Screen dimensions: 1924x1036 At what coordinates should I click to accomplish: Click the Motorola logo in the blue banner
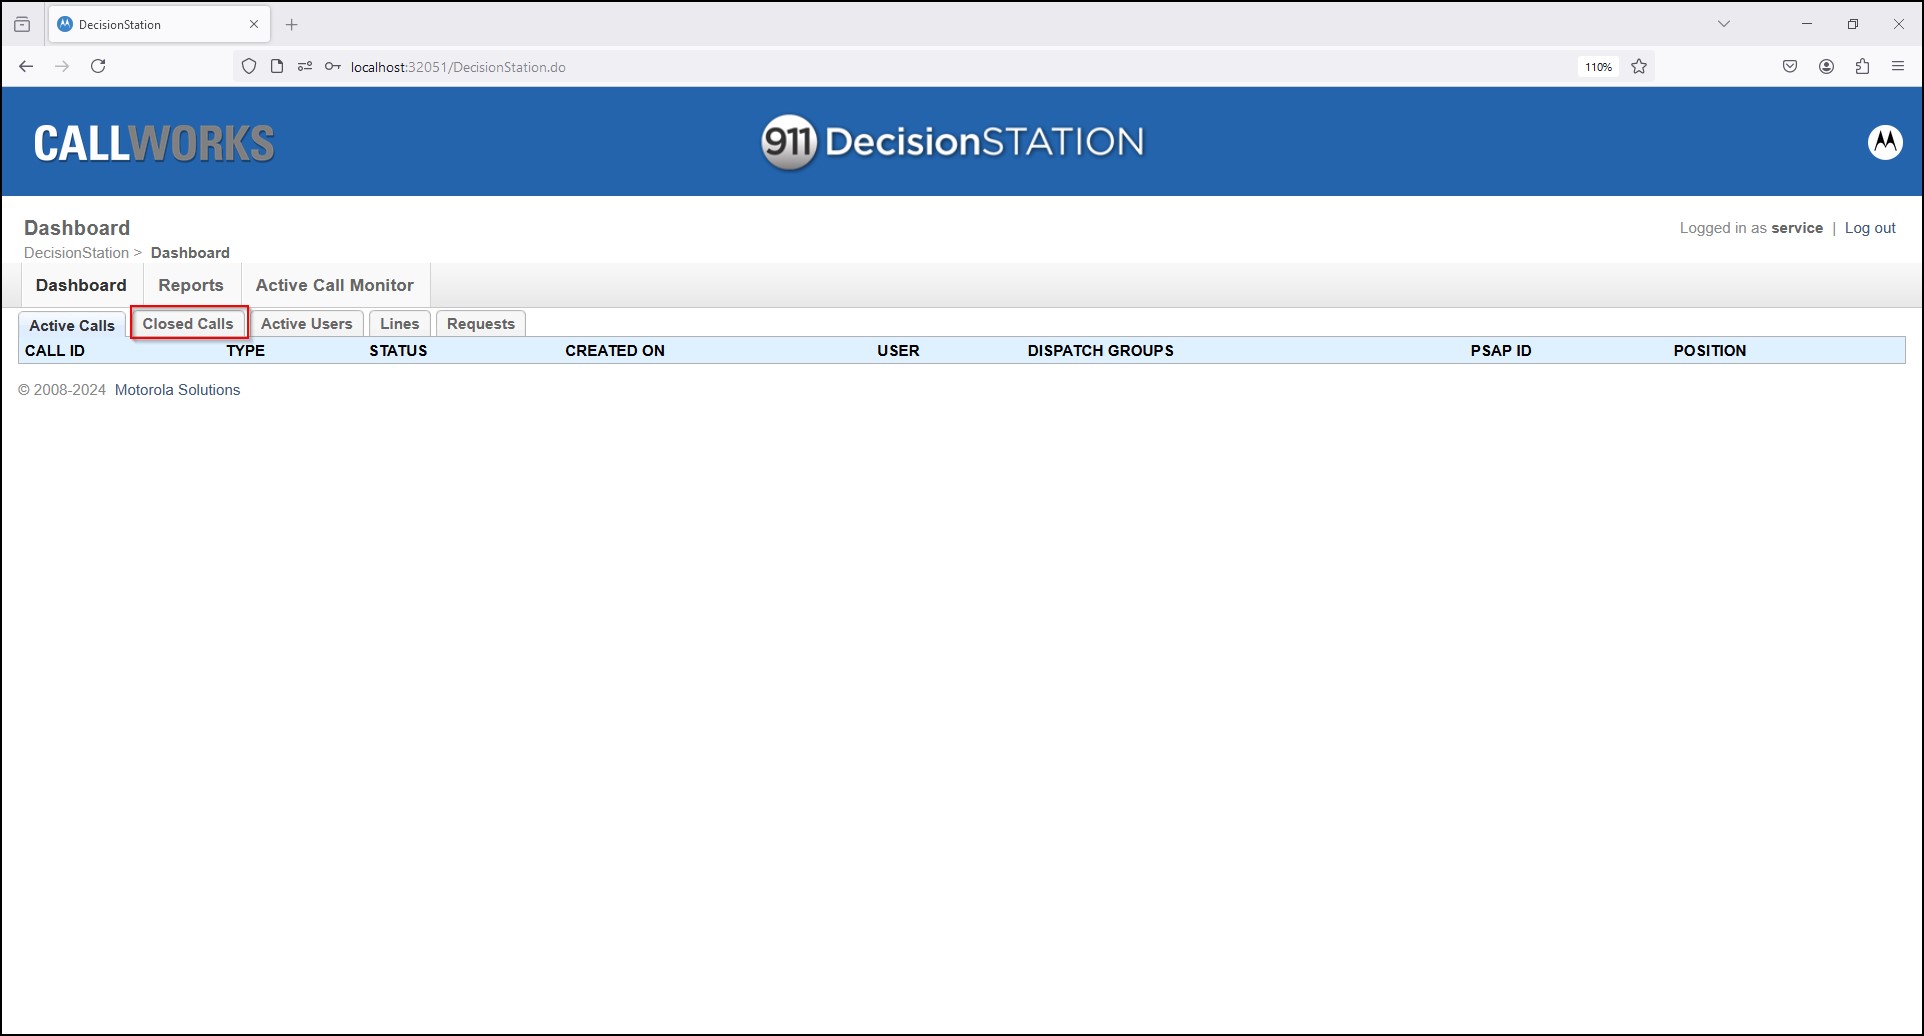click(1886, 141)
